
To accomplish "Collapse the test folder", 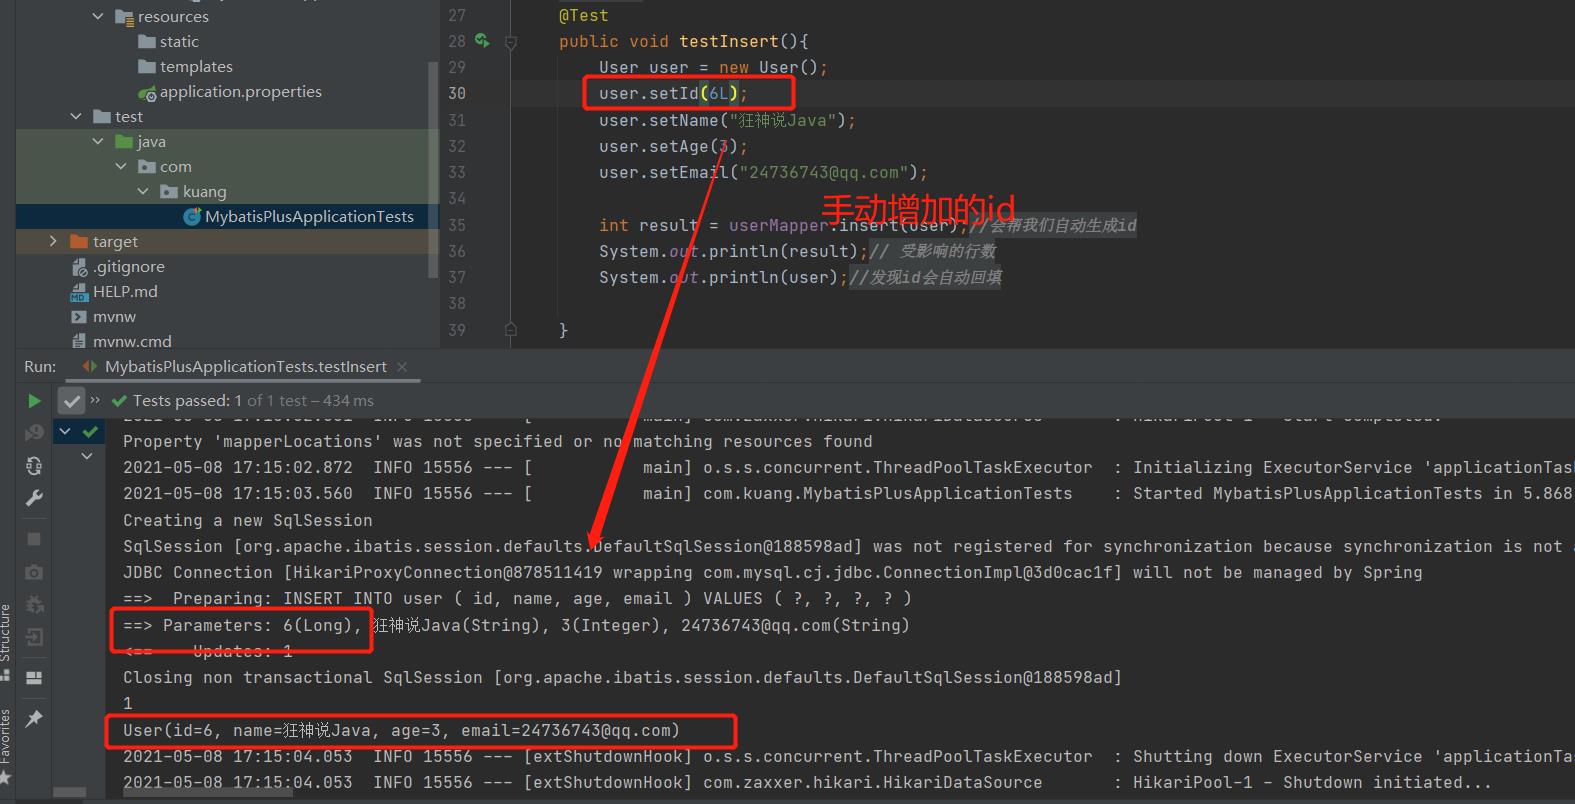I will click(x=76, y=117).
